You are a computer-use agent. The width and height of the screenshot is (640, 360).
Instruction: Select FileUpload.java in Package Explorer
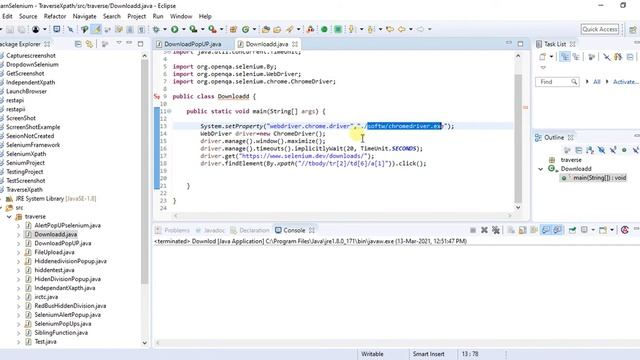click(x=54, y=252)
